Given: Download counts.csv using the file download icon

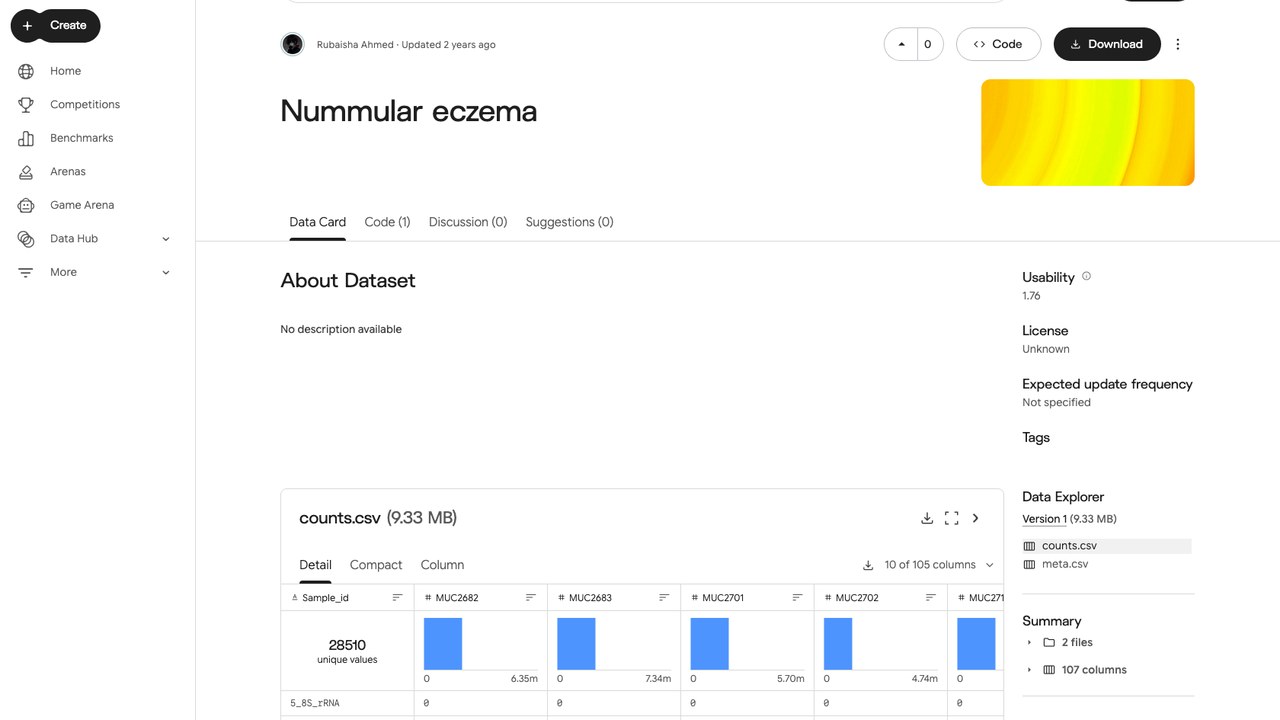Looking at the screenshot, I should [x=927, y=518].
